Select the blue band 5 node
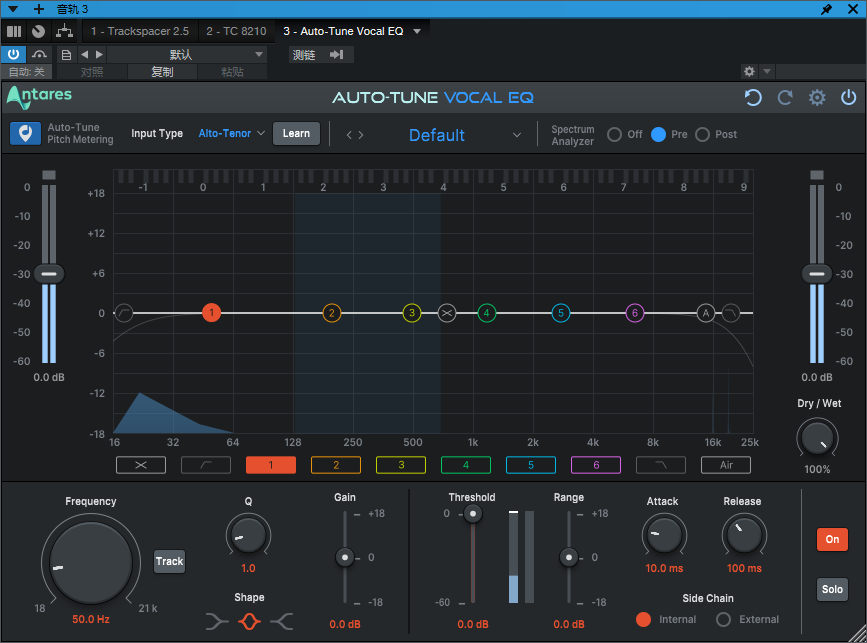Screen dimensions: 867x643 (561, 313)
